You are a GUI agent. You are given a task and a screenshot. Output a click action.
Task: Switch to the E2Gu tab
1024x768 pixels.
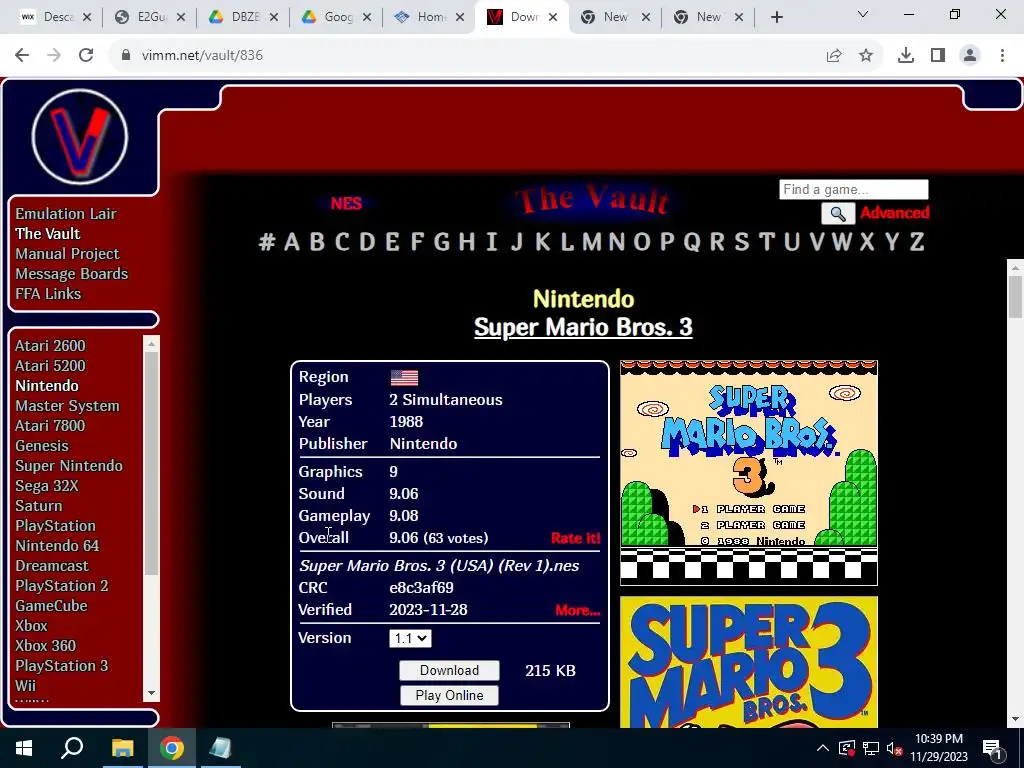150,18
